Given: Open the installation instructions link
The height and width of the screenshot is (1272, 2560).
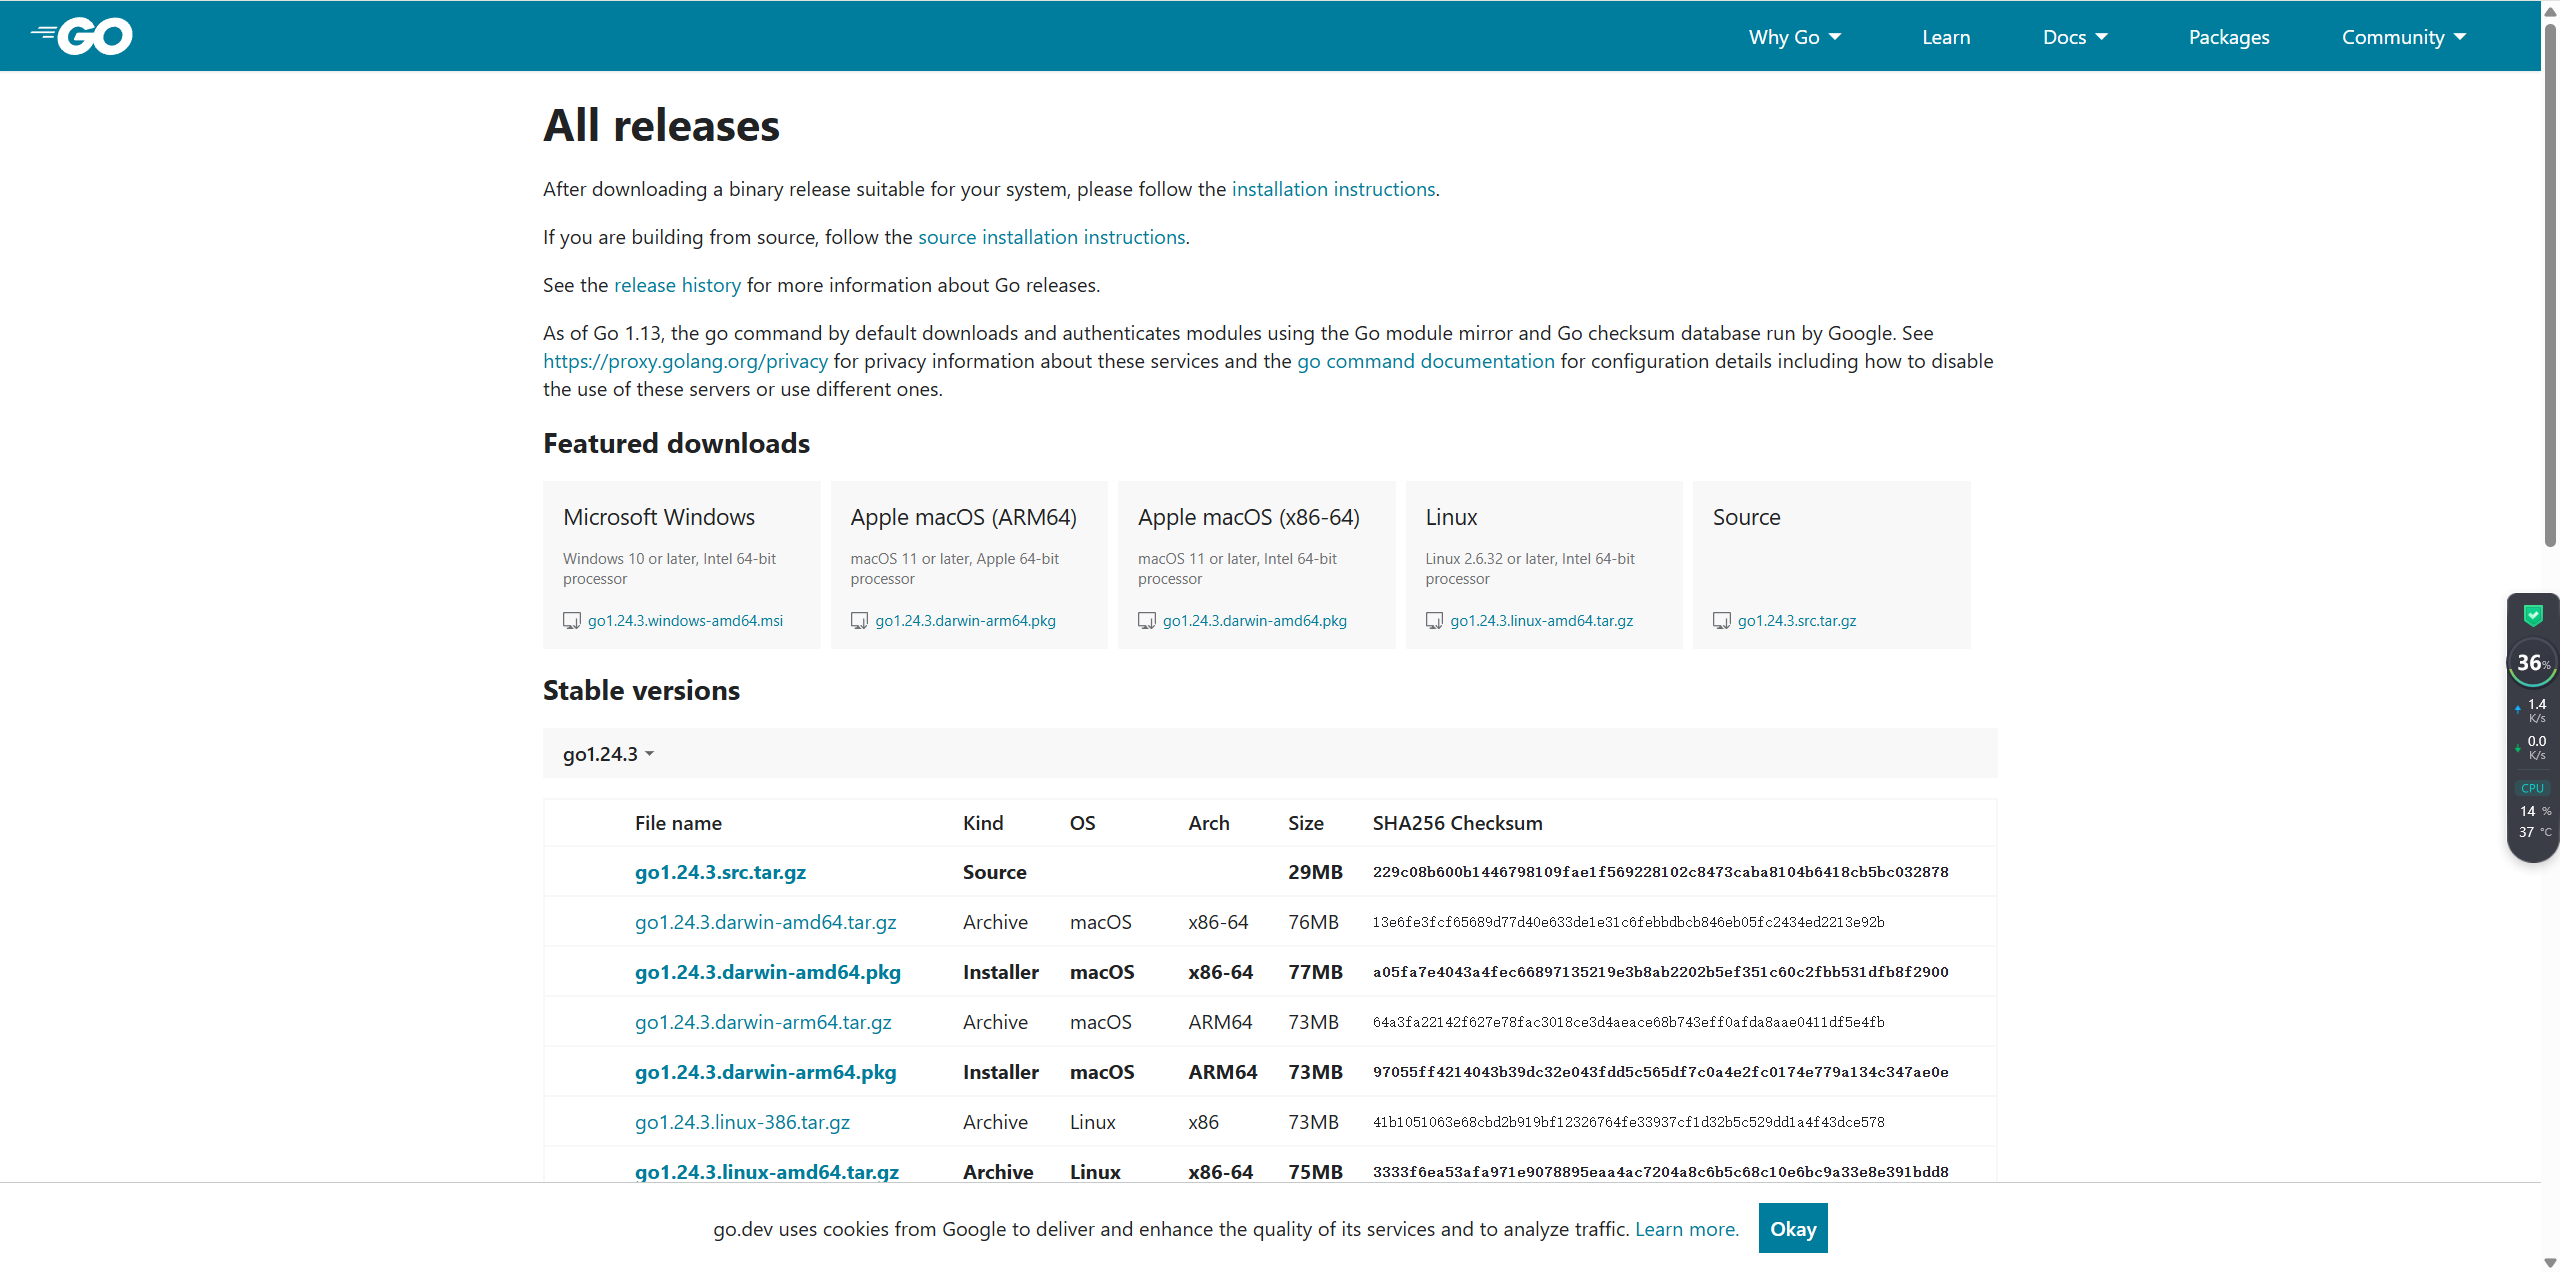Looking at the screenshot, I should (1333, 189).
